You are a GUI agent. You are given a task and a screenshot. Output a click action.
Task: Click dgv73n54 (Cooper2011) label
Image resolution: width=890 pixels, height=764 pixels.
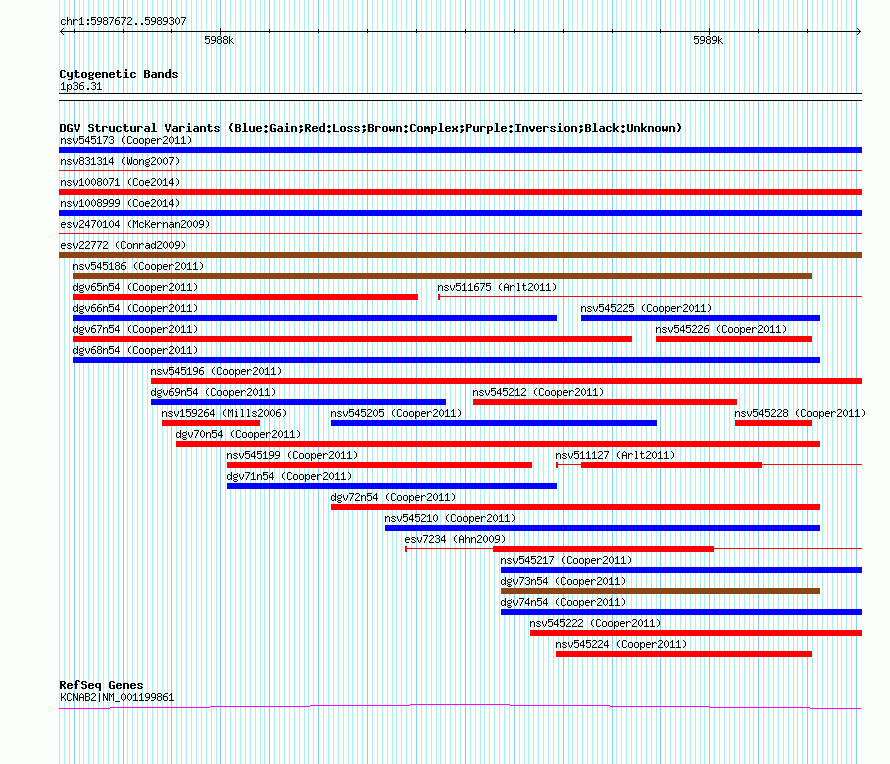click(x=564, y=581)
